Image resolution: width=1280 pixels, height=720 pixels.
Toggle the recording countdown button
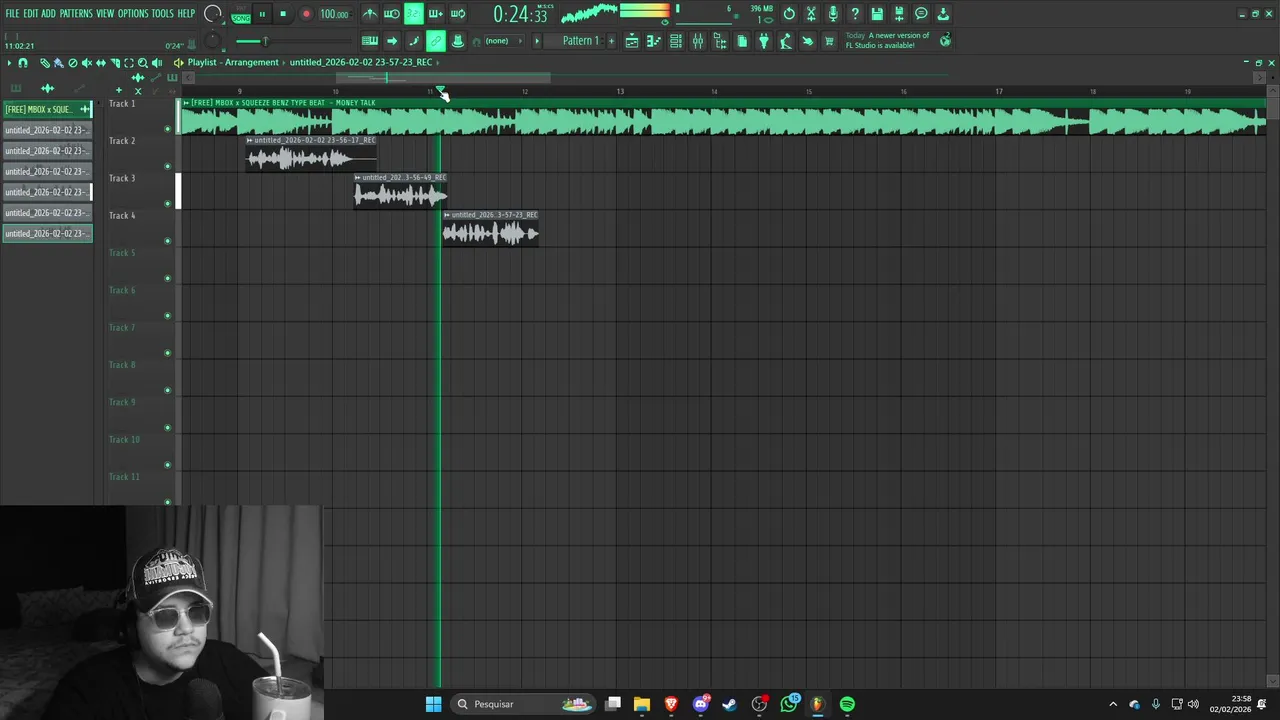pyautogui.click(x=414, y=14)
